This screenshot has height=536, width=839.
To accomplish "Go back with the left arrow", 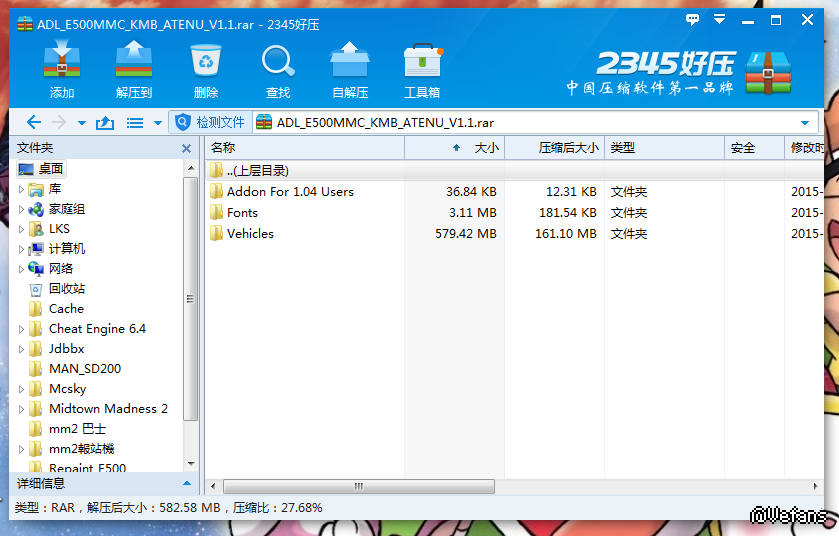I will 34,122.
